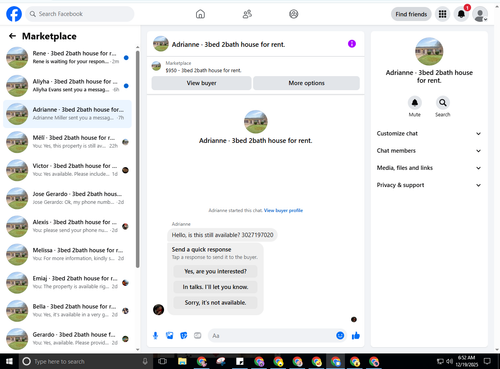Start a voice clip with the microphone icon
This screenshot has width=500, height=369.
click(155, 336)
